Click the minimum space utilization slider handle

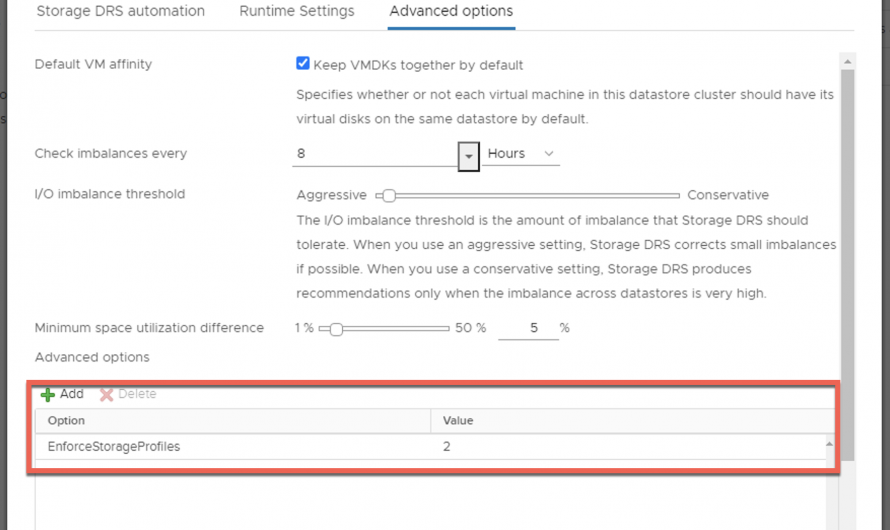[x=337, y=328]
